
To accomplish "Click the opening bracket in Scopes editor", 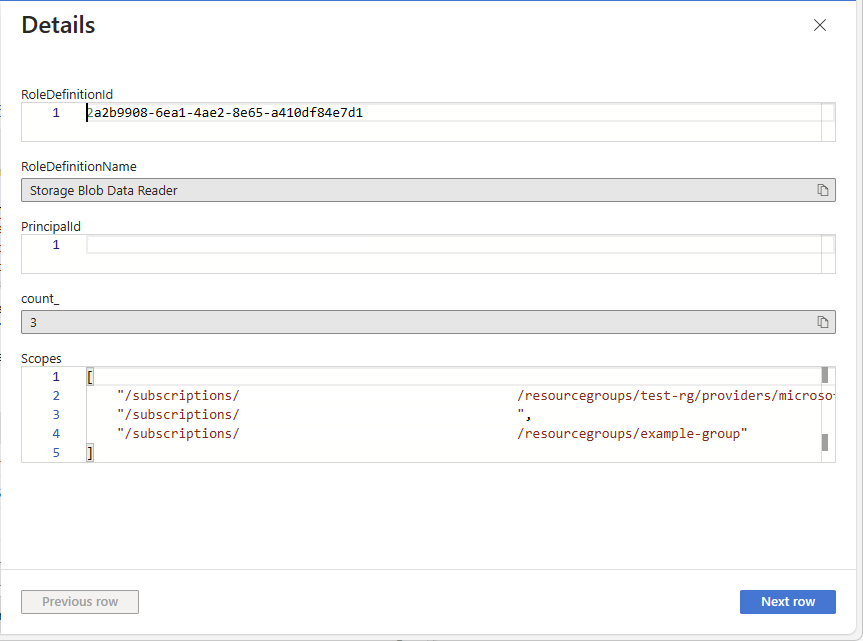I will pyautogui.click(x=90, y=377).
